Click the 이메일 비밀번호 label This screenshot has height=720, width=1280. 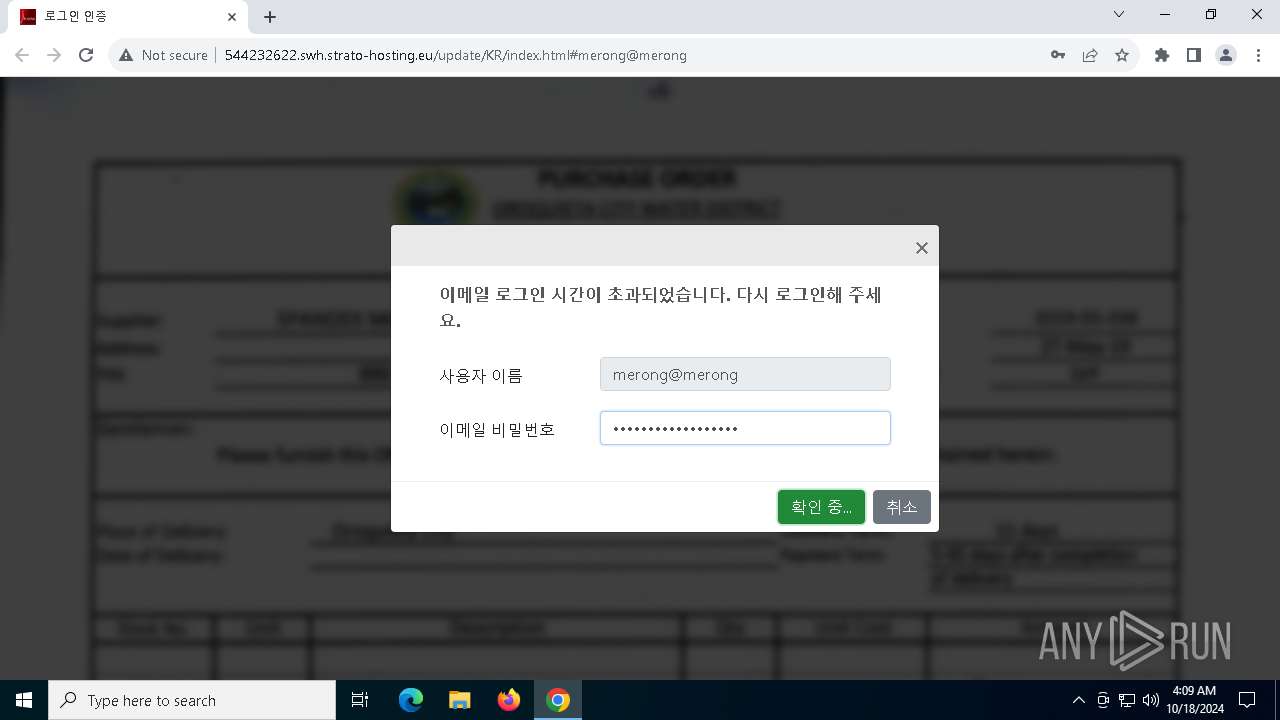tap(497, 429)
